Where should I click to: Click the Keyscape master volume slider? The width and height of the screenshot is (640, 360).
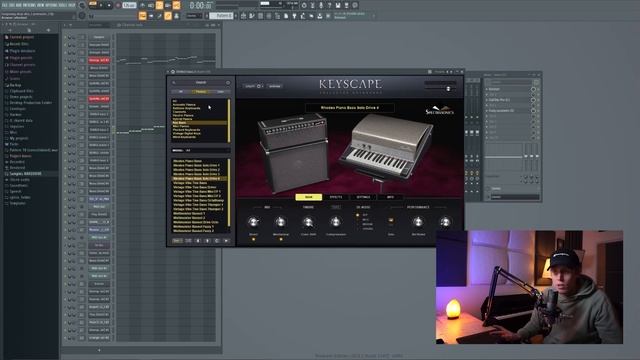pos(440,89)
